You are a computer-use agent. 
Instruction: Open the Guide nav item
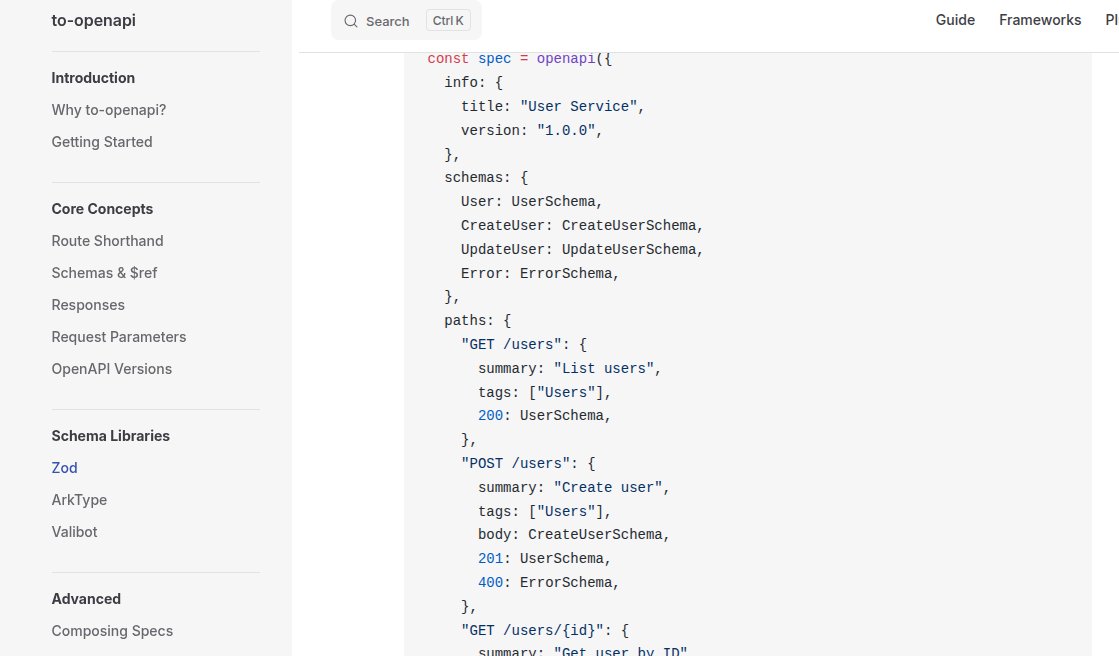(x=955, y=20)
